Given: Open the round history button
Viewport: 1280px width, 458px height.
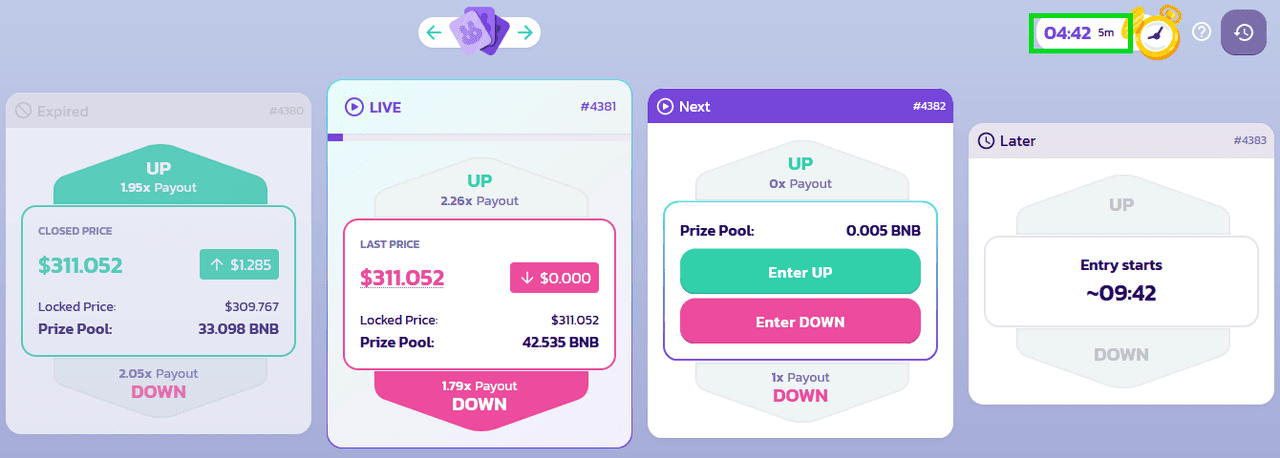Looking at the screenshot, I should tap(1243, 32).
